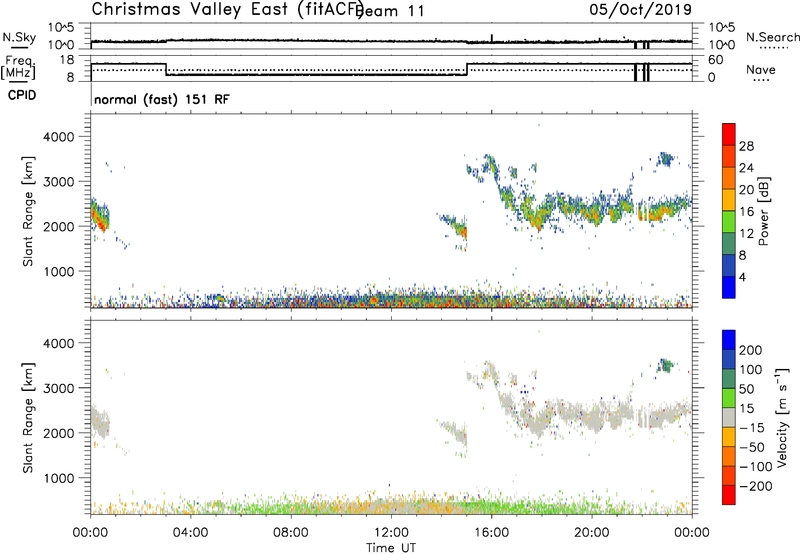Click the '1000' tick in the velocity panel
Viewport: 800px width, 554px height.
(x=58, y=478)
